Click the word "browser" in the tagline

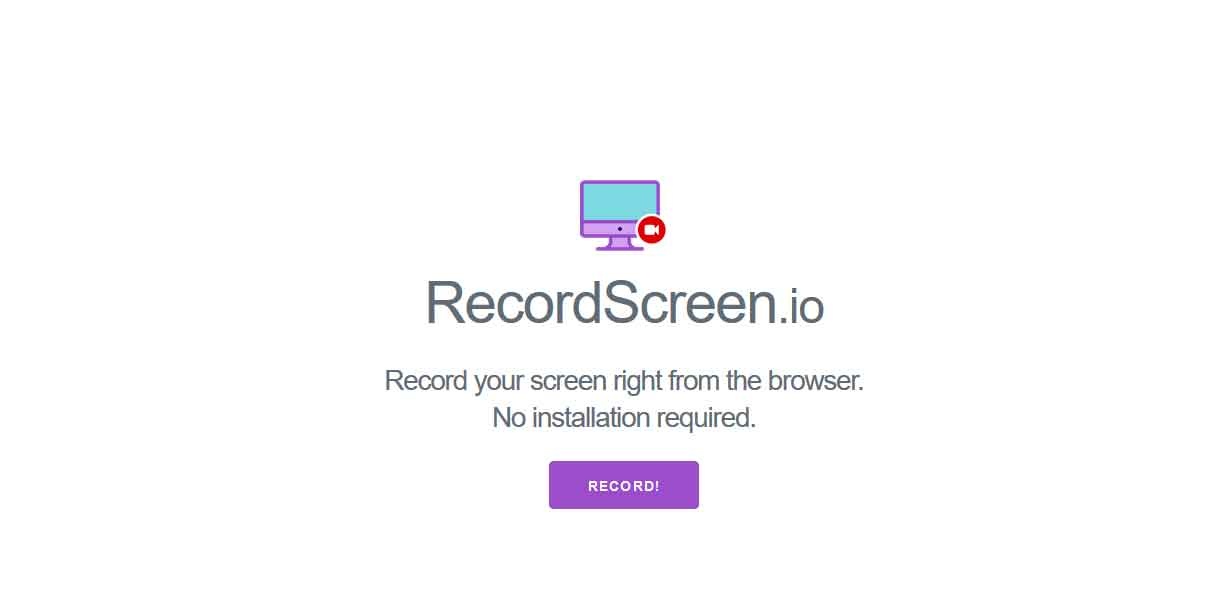812,381
